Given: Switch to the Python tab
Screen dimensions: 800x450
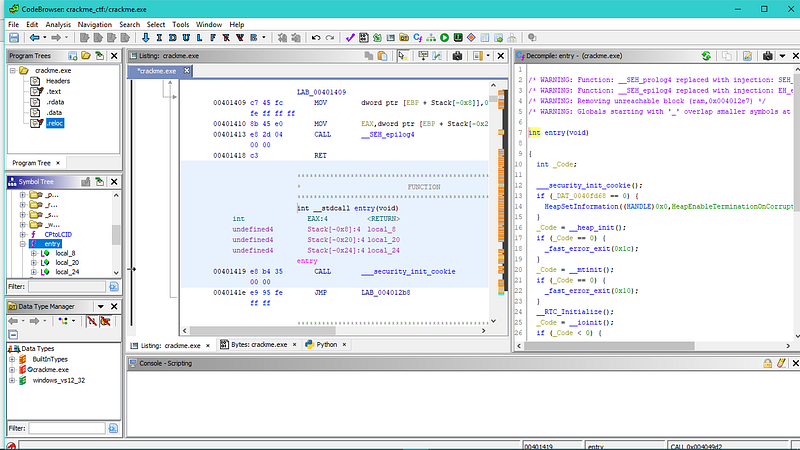Looking at the screenshot, I should [x=327, y=344].
